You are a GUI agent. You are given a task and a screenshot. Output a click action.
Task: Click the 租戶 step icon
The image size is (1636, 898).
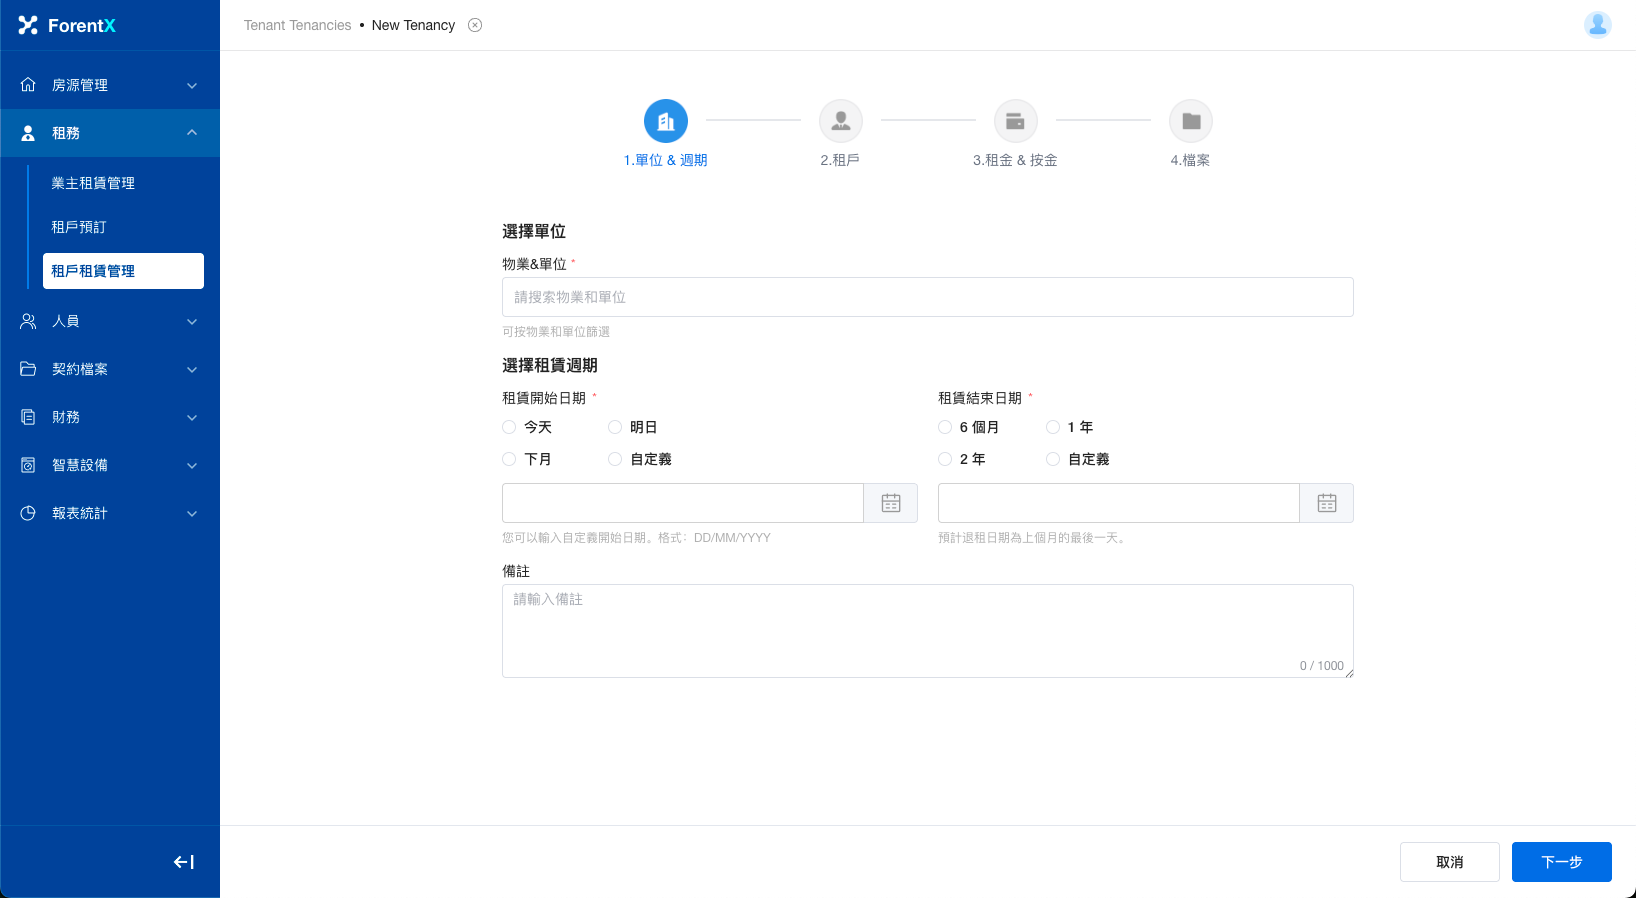(840, 121)
